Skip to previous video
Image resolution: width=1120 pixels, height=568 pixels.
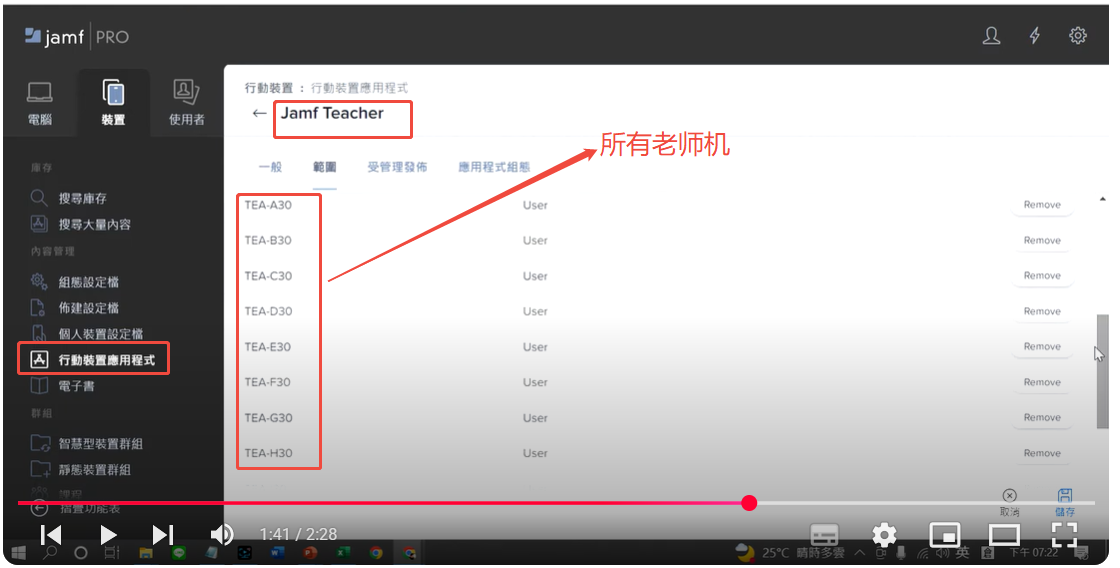[51, 534]
